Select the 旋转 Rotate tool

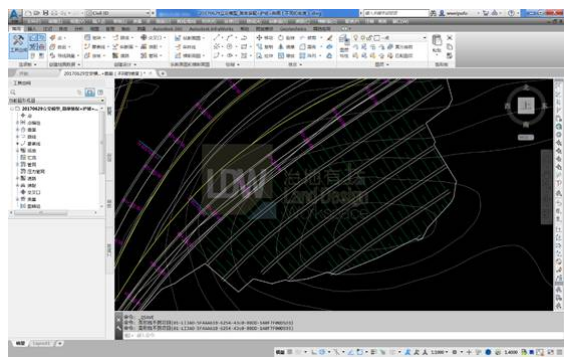pyautogui.click(x=286, y=38)
